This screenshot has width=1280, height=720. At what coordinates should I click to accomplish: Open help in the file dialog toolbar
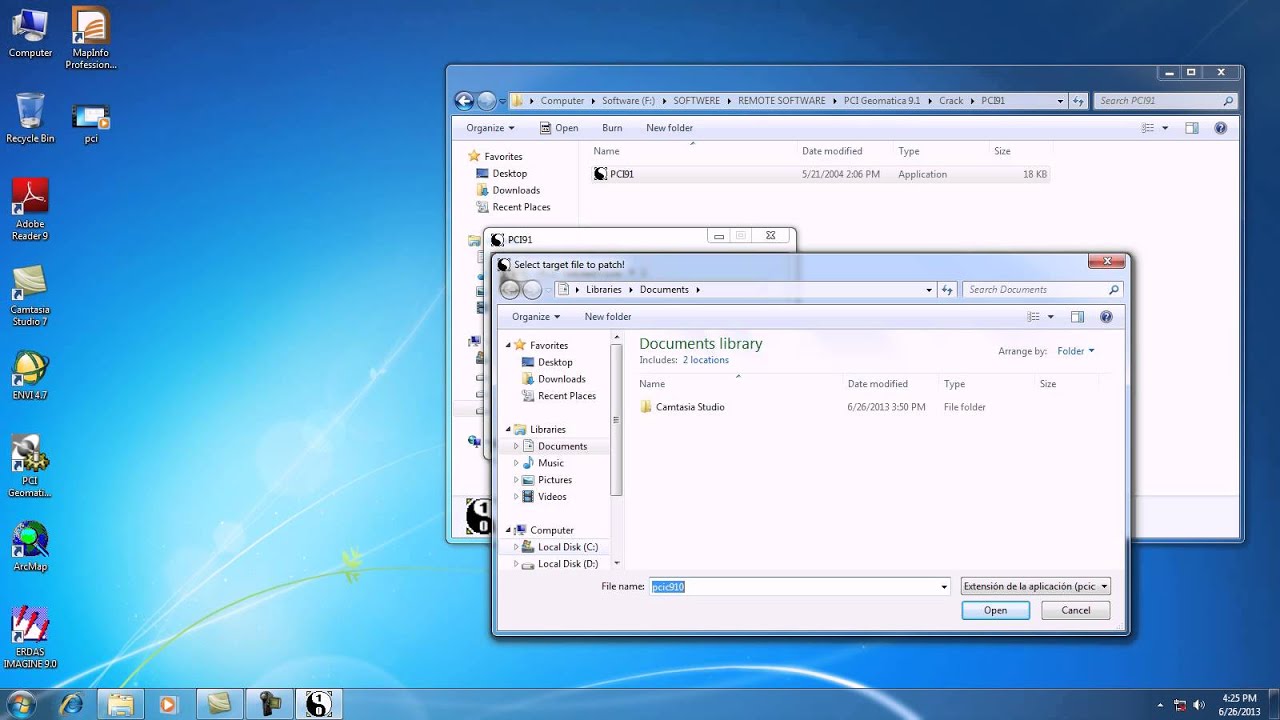[1106, 317]
